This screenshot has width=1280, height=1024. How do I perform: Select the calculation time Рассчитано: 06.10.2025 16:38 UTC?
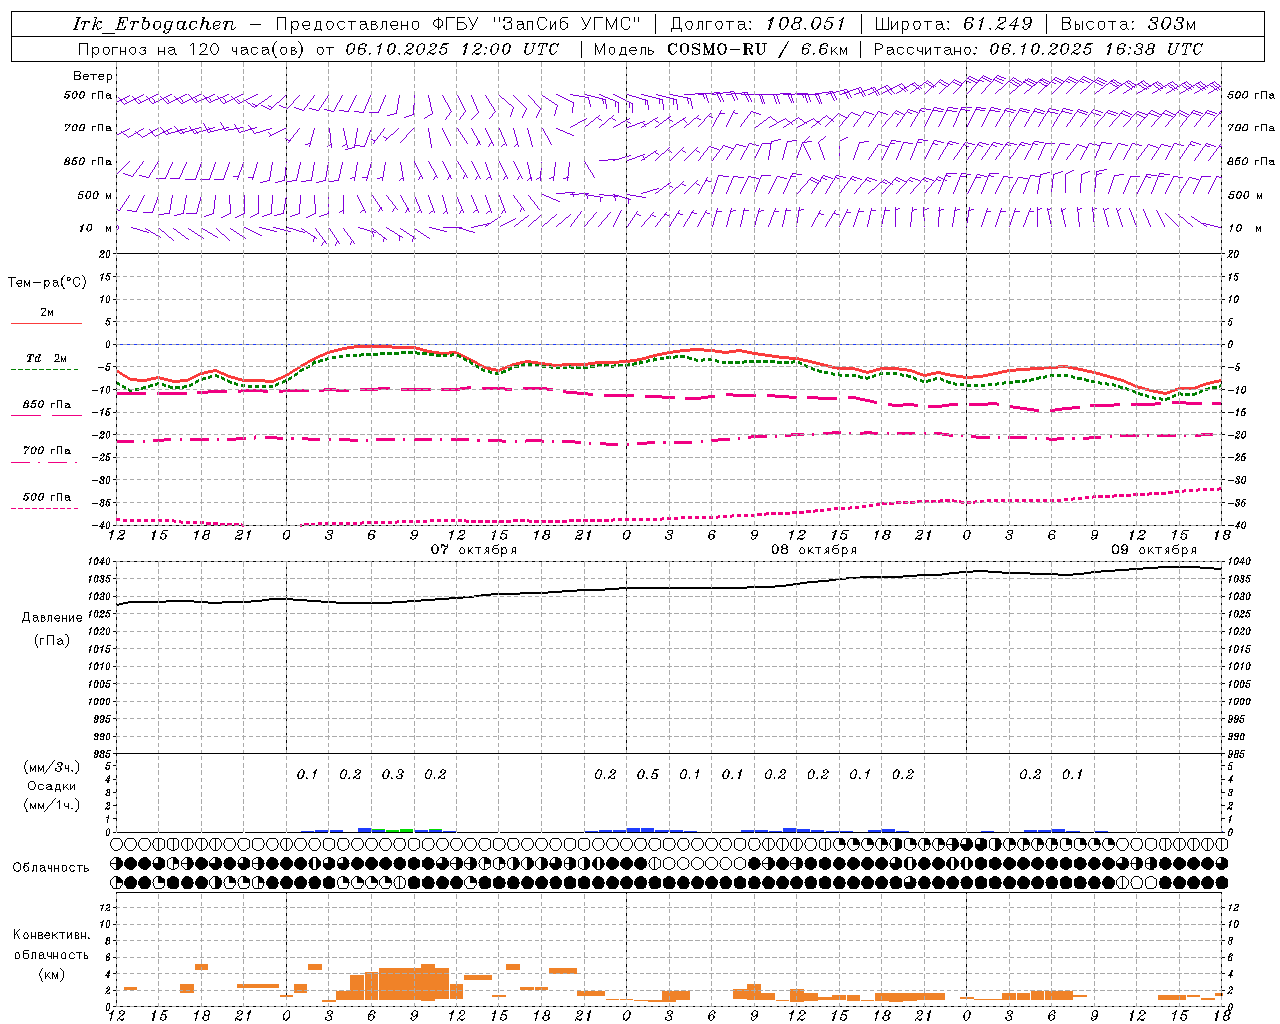coord(1038,49)
